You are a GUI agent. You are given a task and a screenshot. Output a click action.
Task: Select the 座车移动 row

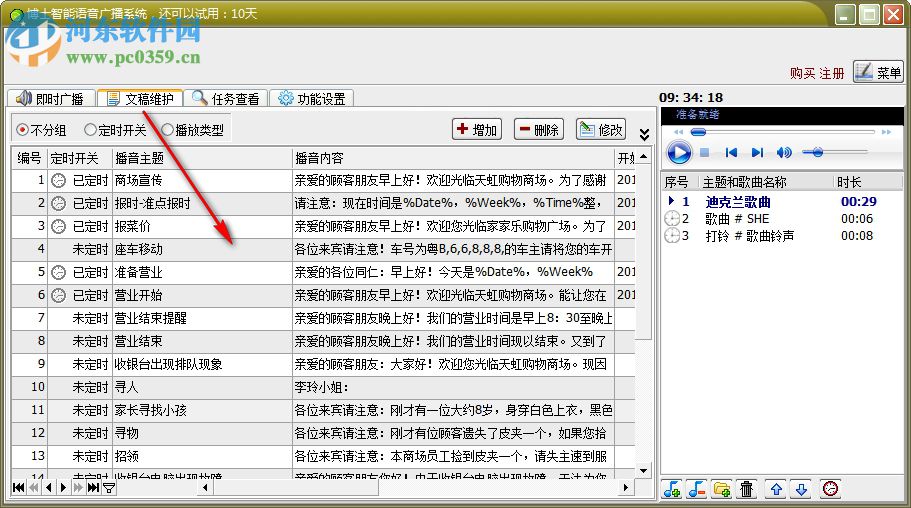(x=323, y=249)
